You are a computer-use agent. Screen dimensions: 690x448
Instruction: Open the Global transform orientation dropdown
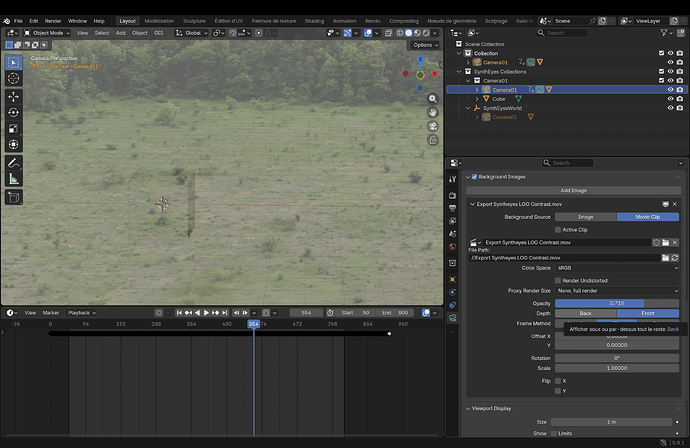[x=191, y=33]
